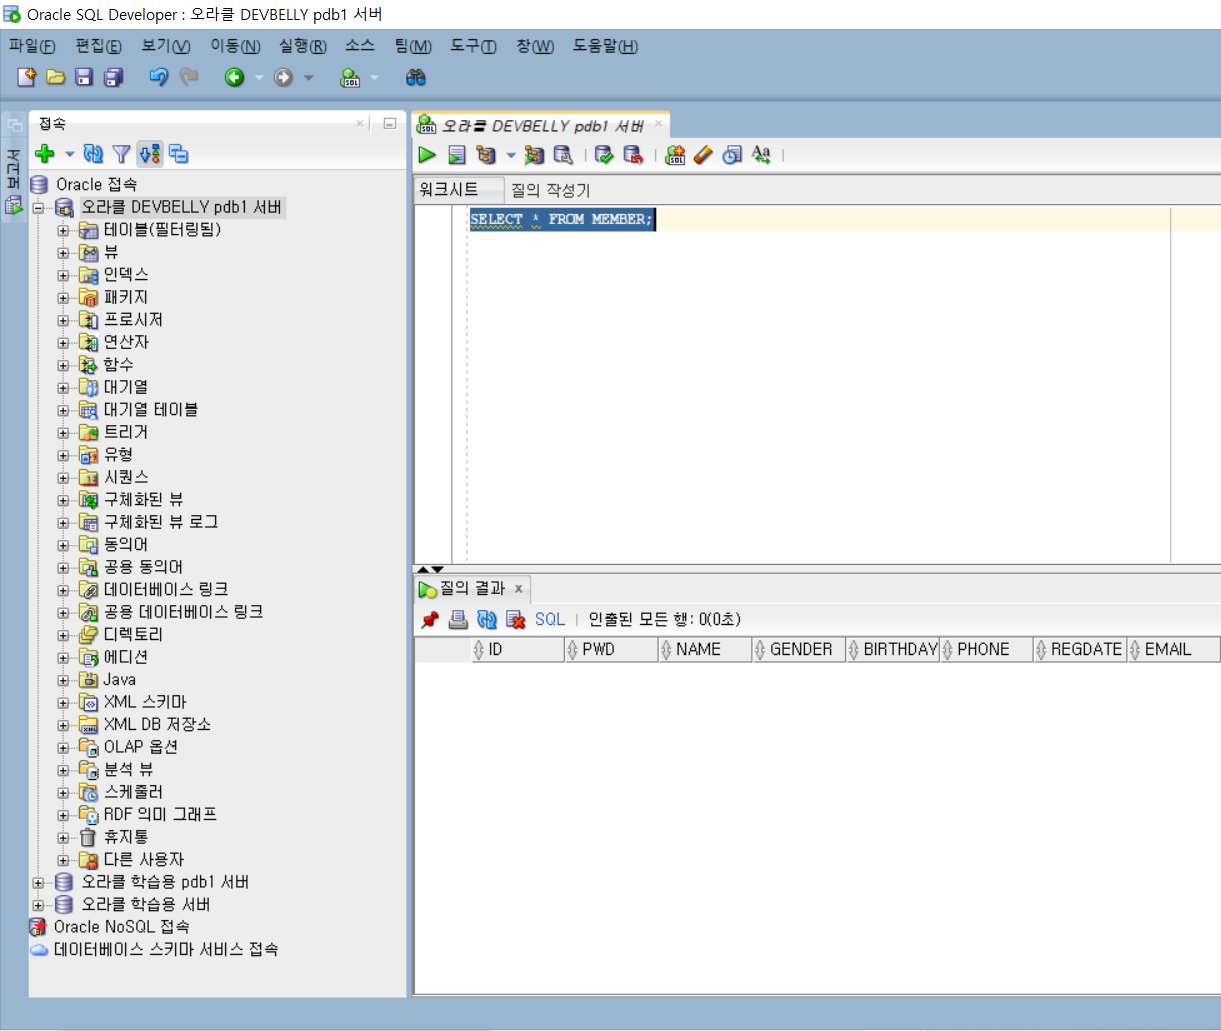Image resolution: width=1221 pixels, height=1031 pixels.
Task: Refresh the query result grid
Action: pyautogui.click(x=487, y=620)
